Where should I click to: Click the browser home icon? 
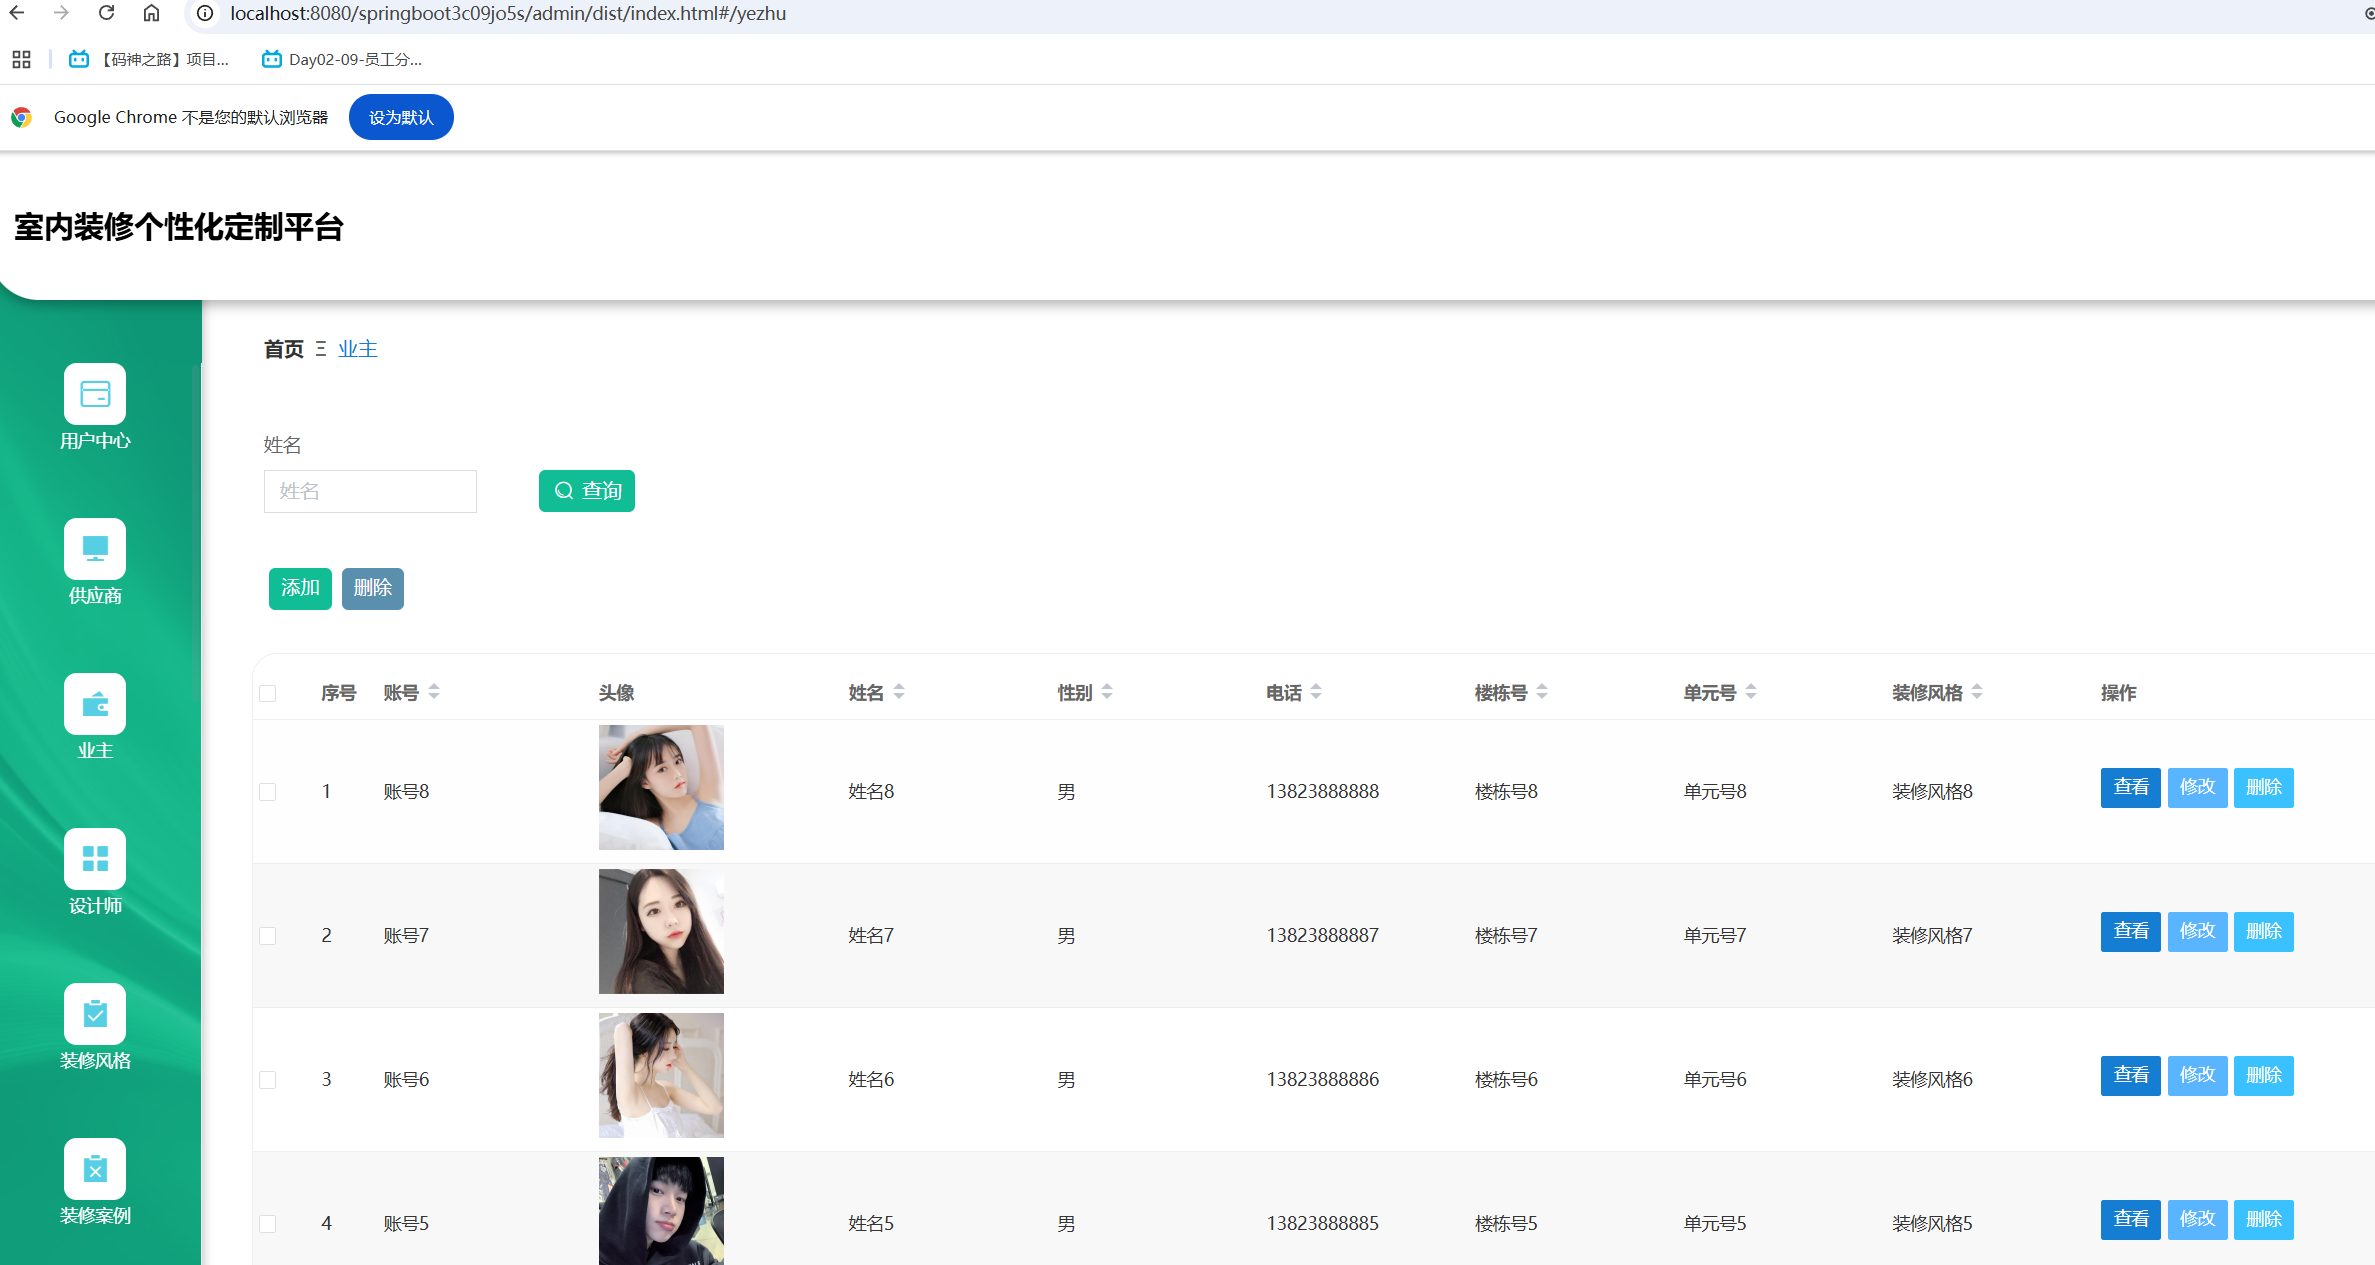pos(151,13)
